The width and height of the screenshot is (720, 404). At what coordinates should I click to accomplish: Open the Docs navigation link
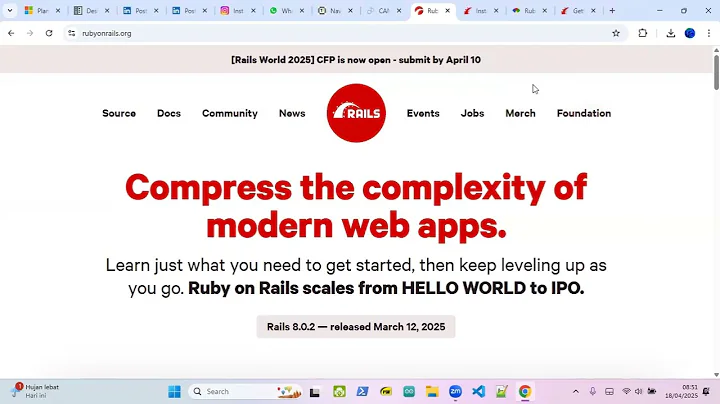point(169,113)
